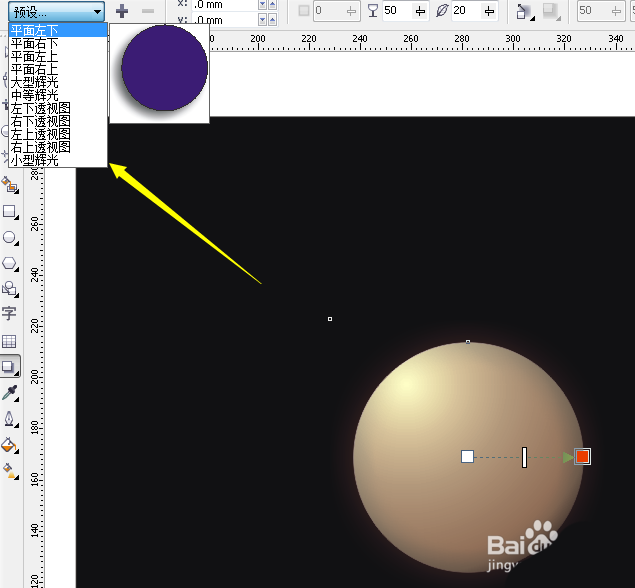The image size is (635, 588).
Task: Click the white shadow start handle
Action: (x=467, y=456)
